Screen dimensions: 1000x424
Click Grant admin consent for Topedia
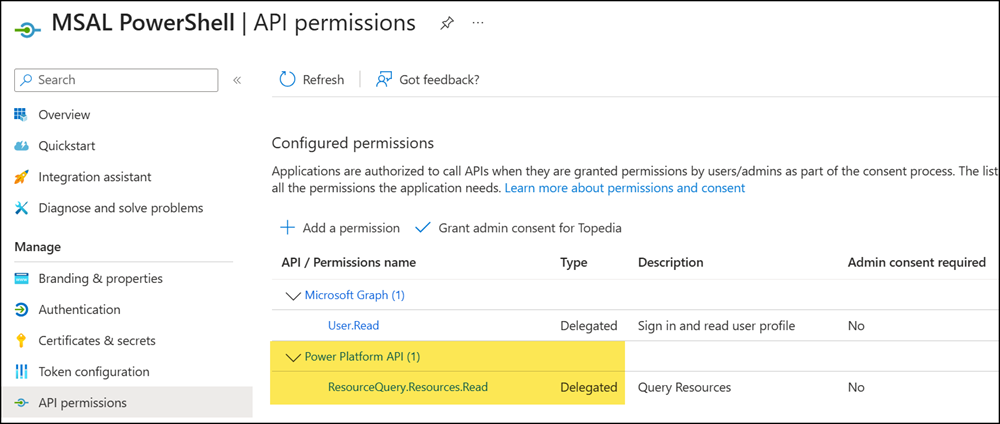[x=530, y=228]
